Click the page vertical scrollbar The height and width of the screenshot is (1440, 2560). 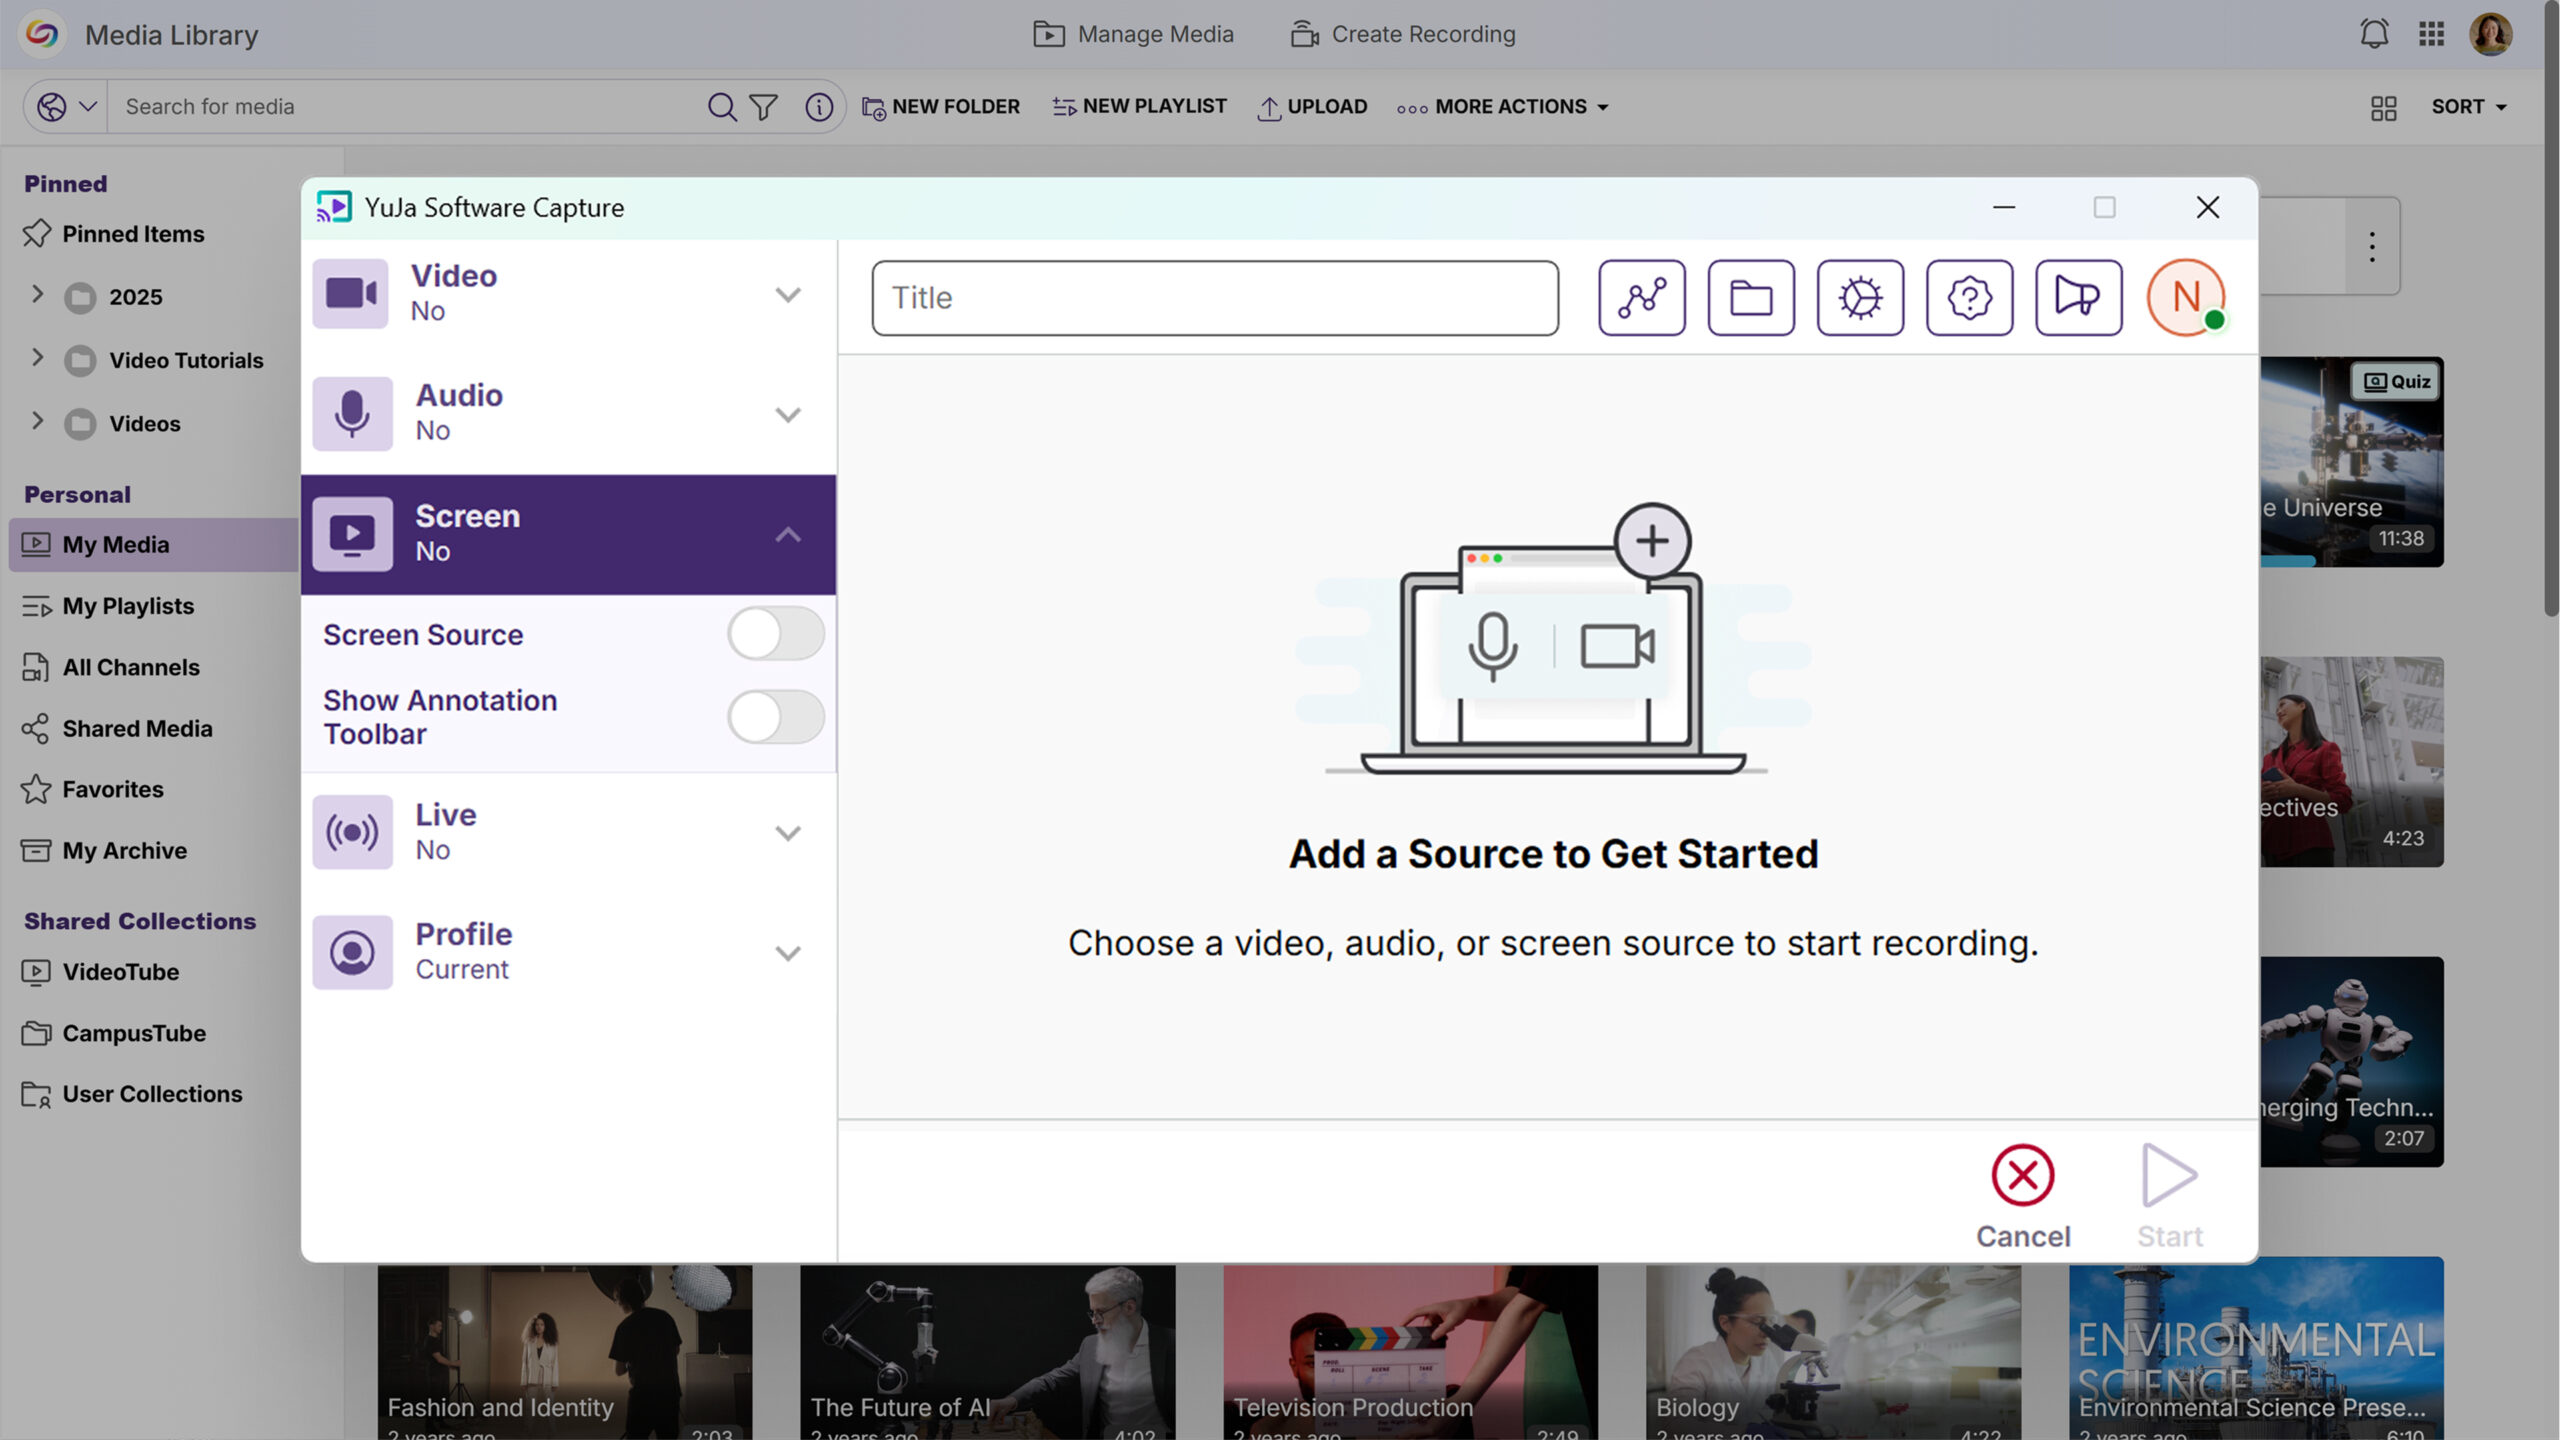(2551, 310)
